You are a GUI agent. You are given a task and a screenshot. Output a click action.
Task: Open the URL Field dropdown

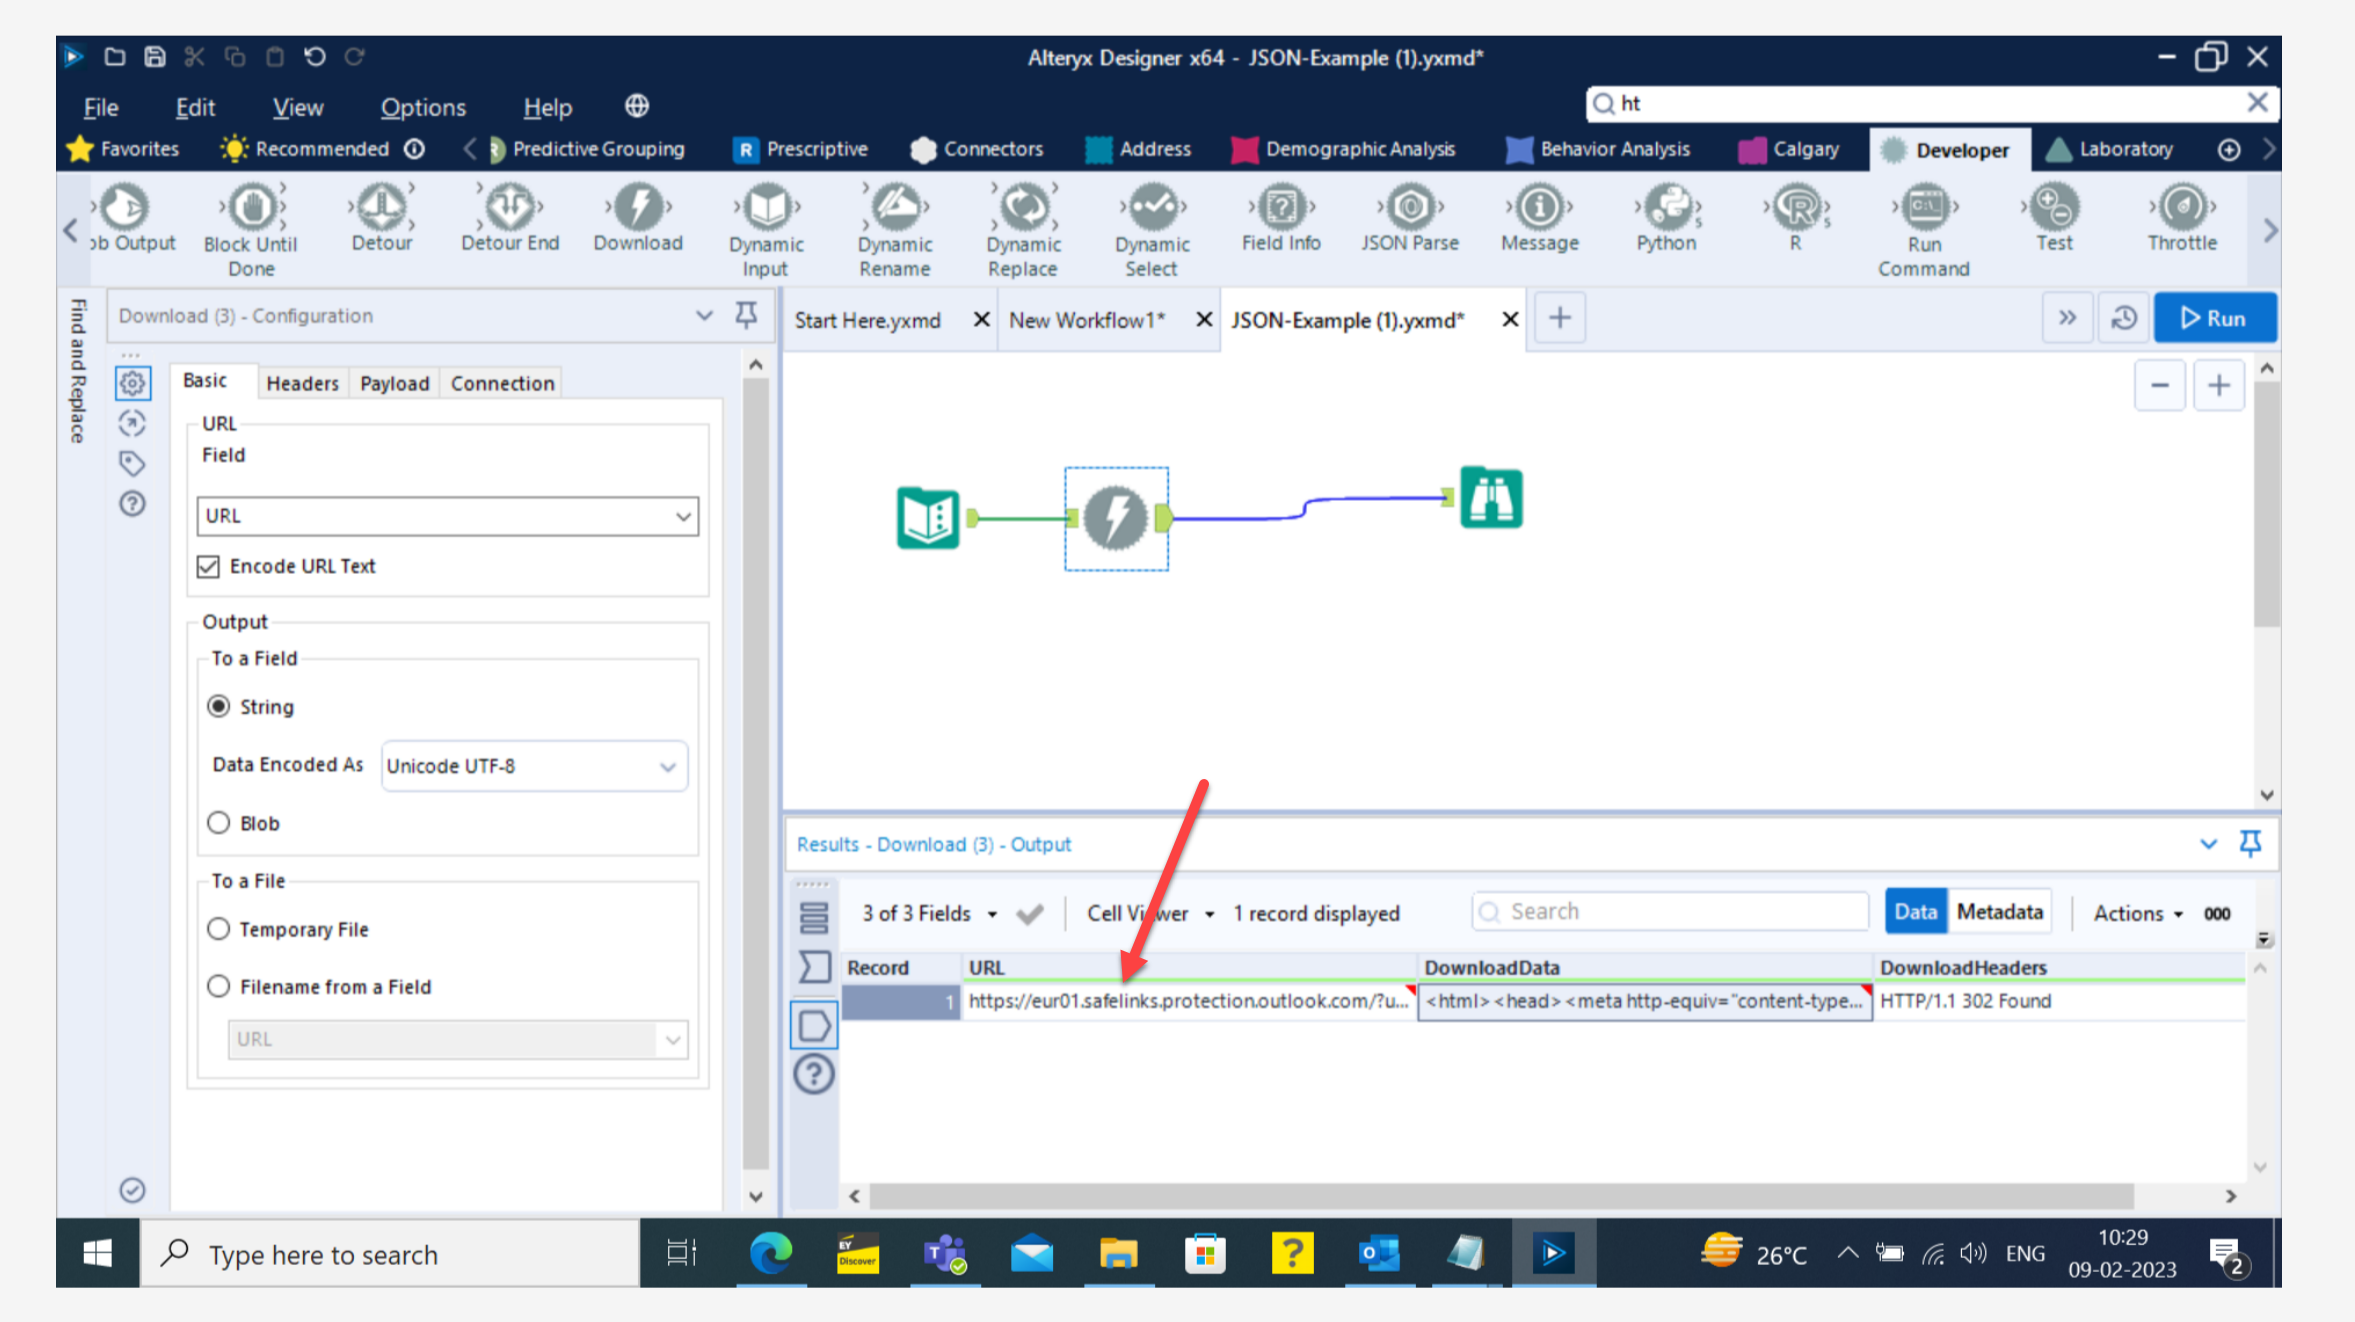coord(447,516)
